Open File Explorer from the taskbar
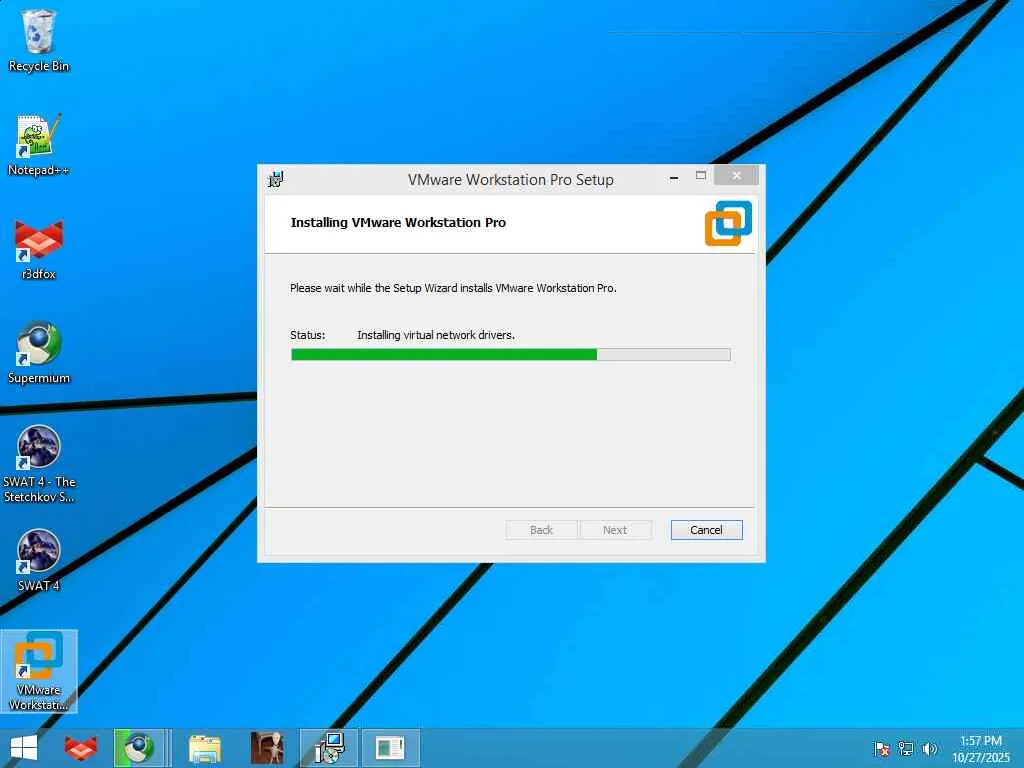The height and width of the screenshot is (768, 1024). [204, 748]
